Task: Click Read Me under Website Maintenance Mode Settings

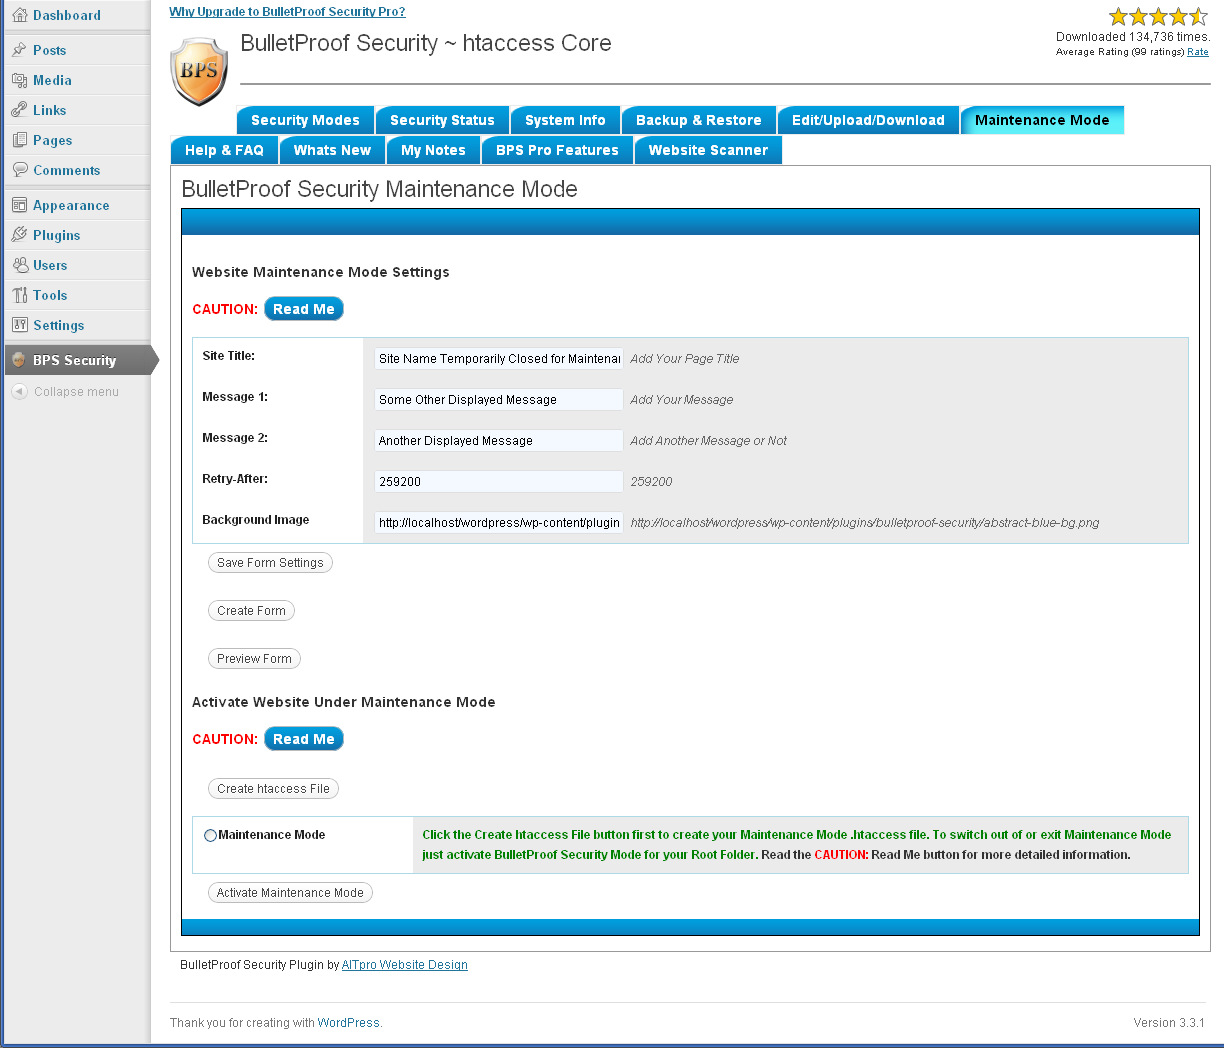Action: tap(304, 309)
